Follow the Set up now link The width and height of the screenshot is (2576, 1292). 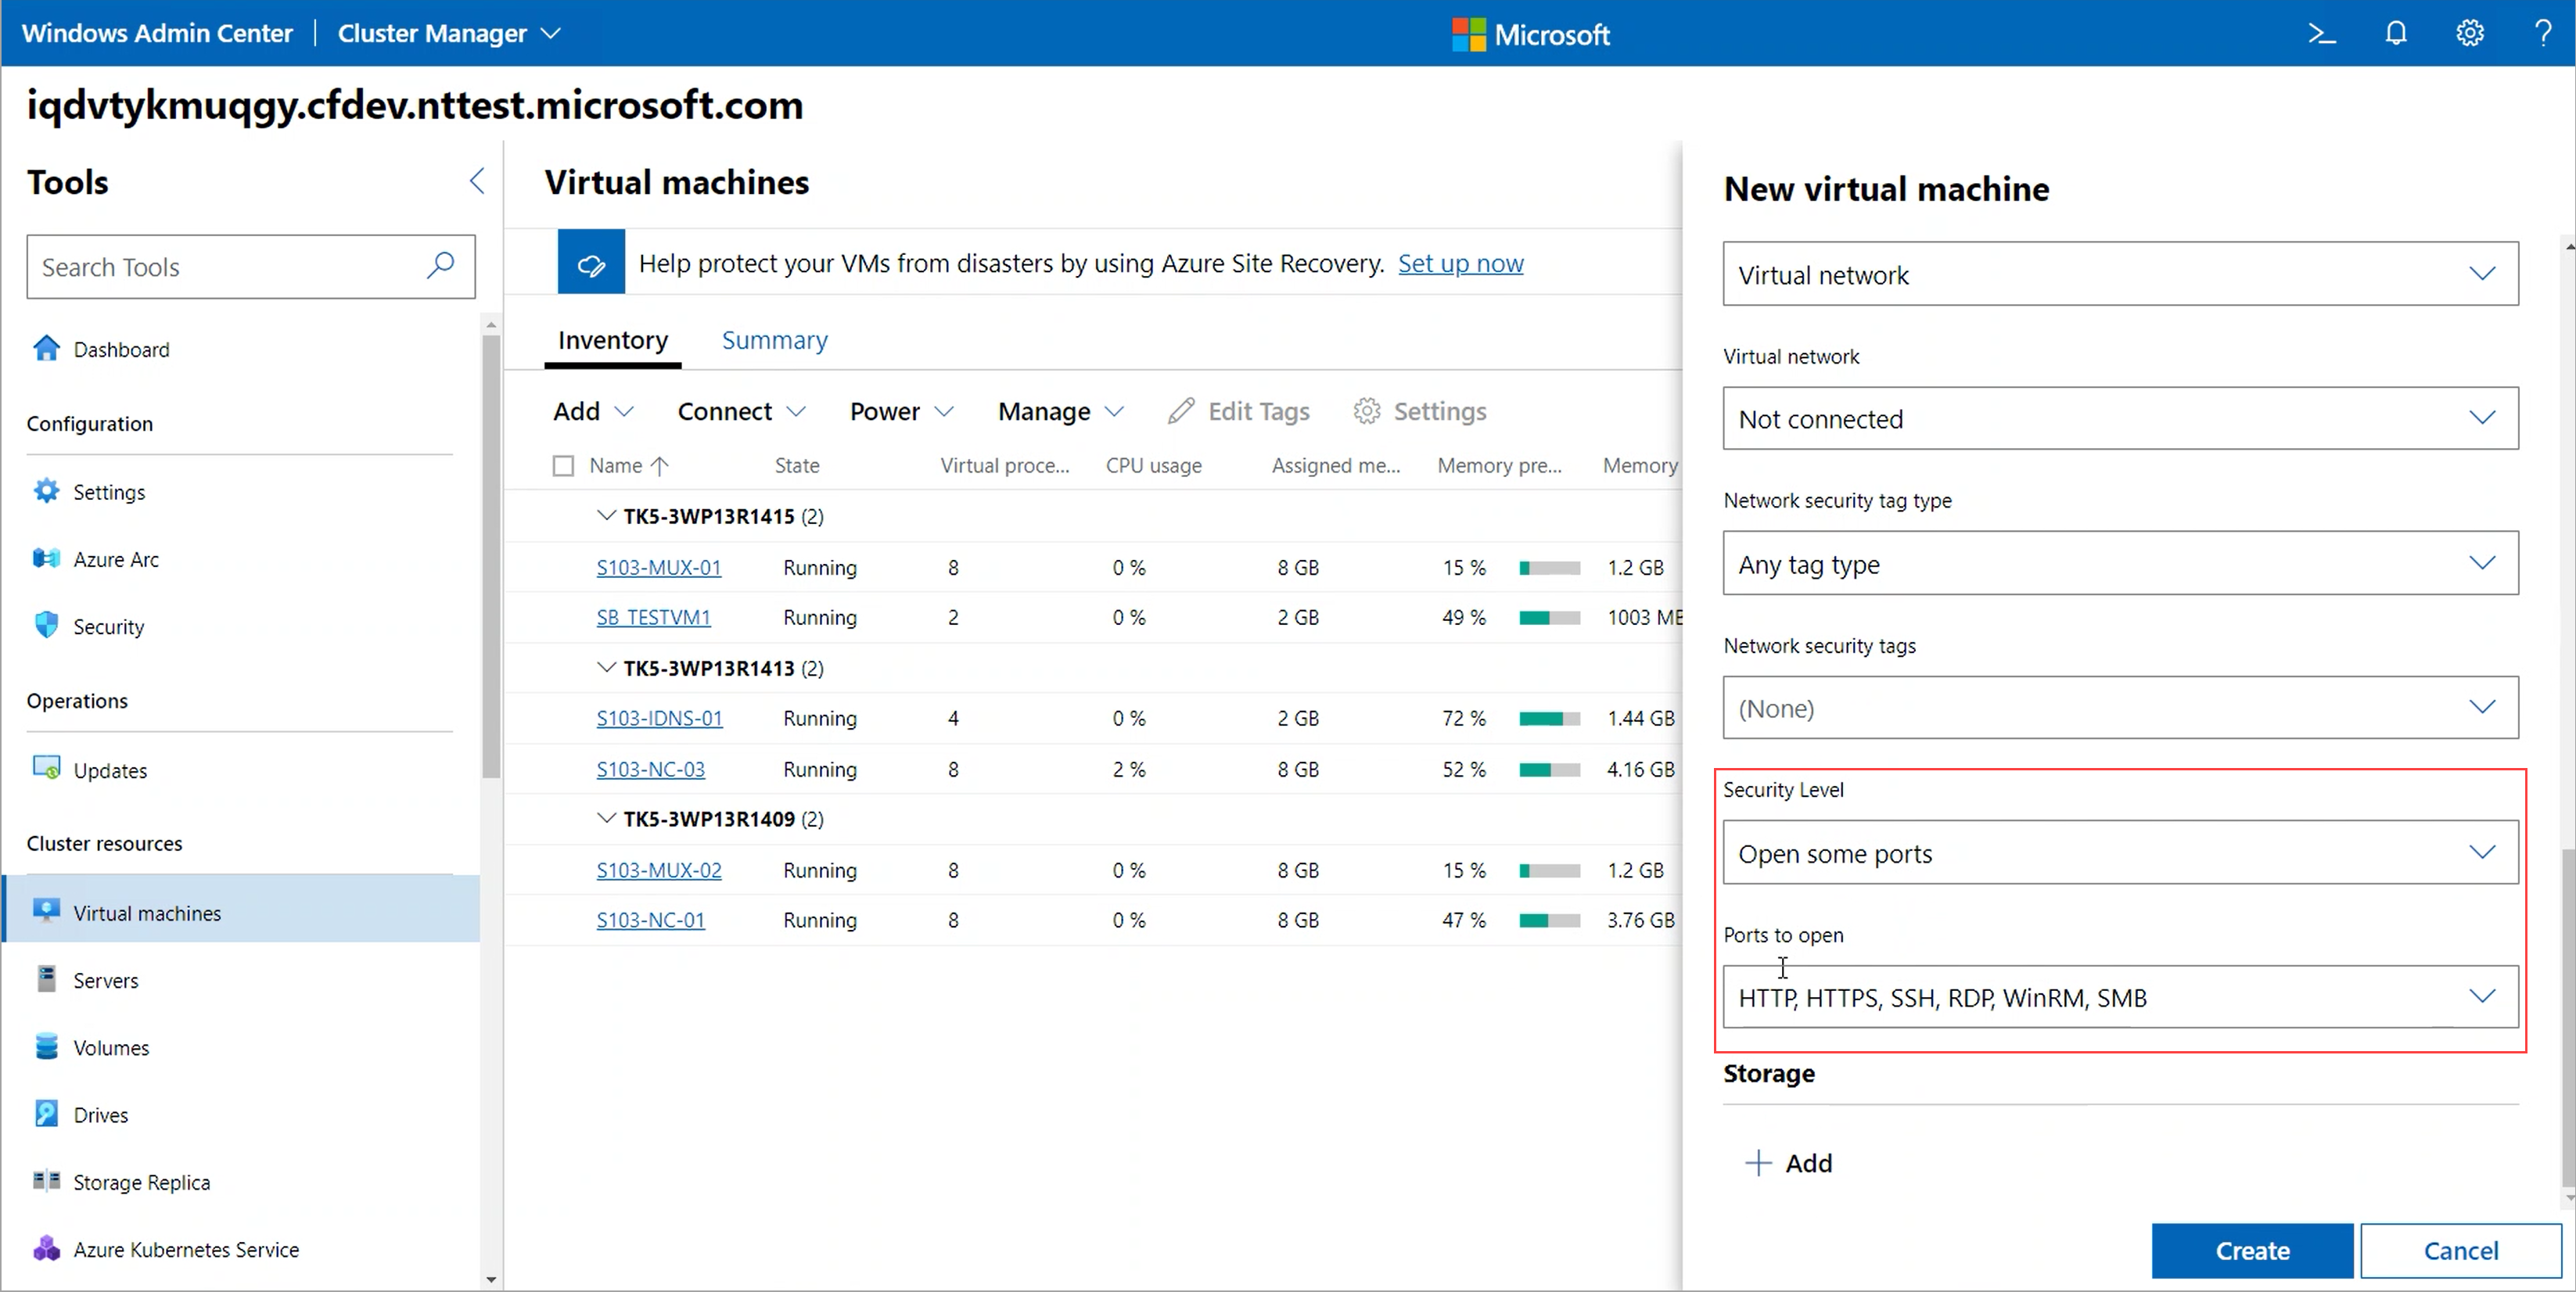[1460, 263]
